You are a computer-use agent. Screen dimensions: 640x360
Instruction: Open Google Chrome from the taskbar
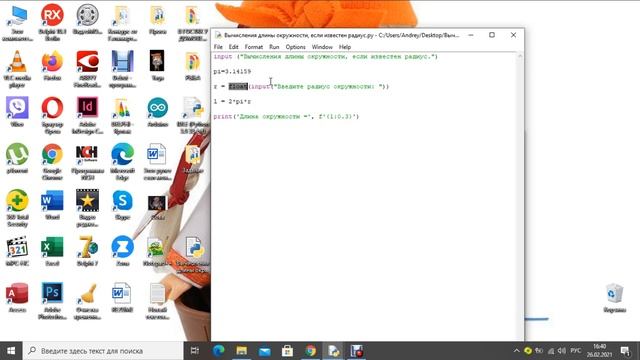(311, 351)
